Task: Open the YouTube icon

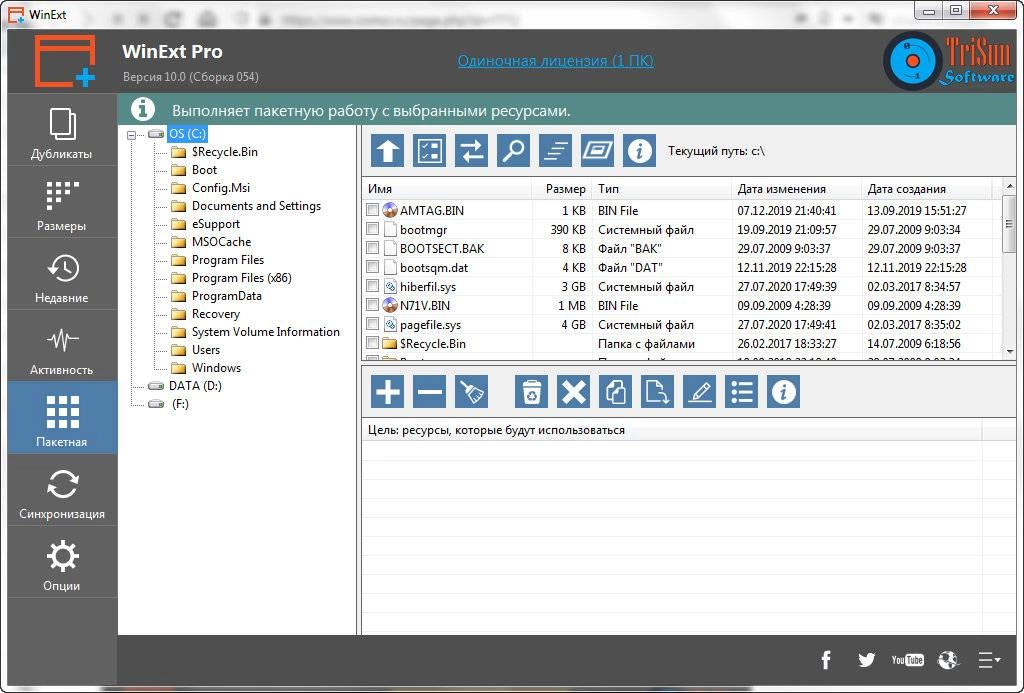Action: click(x=907, y=660)
